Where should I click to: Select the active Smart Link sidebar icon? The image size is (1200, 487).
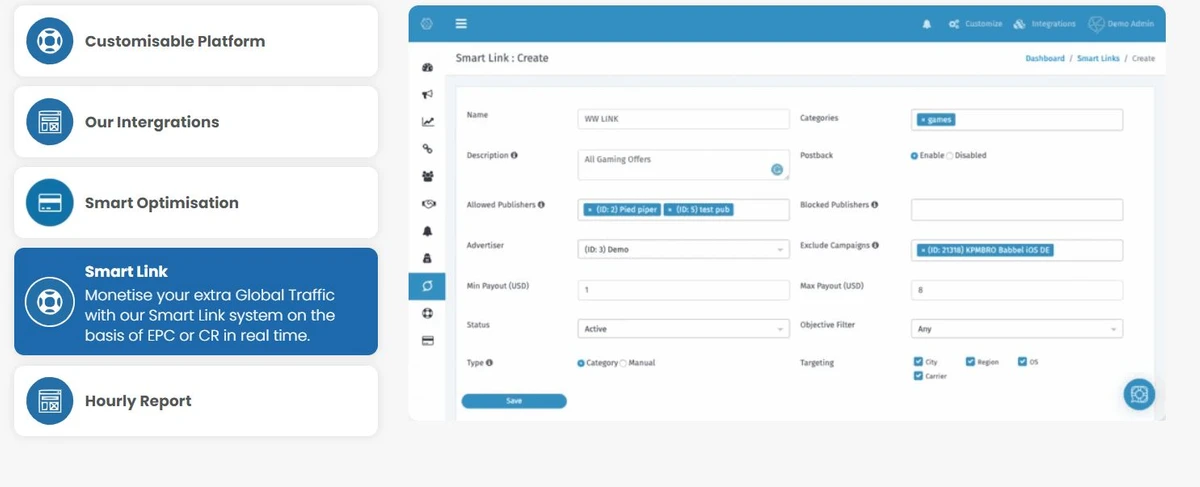click(x=428, y=286)
